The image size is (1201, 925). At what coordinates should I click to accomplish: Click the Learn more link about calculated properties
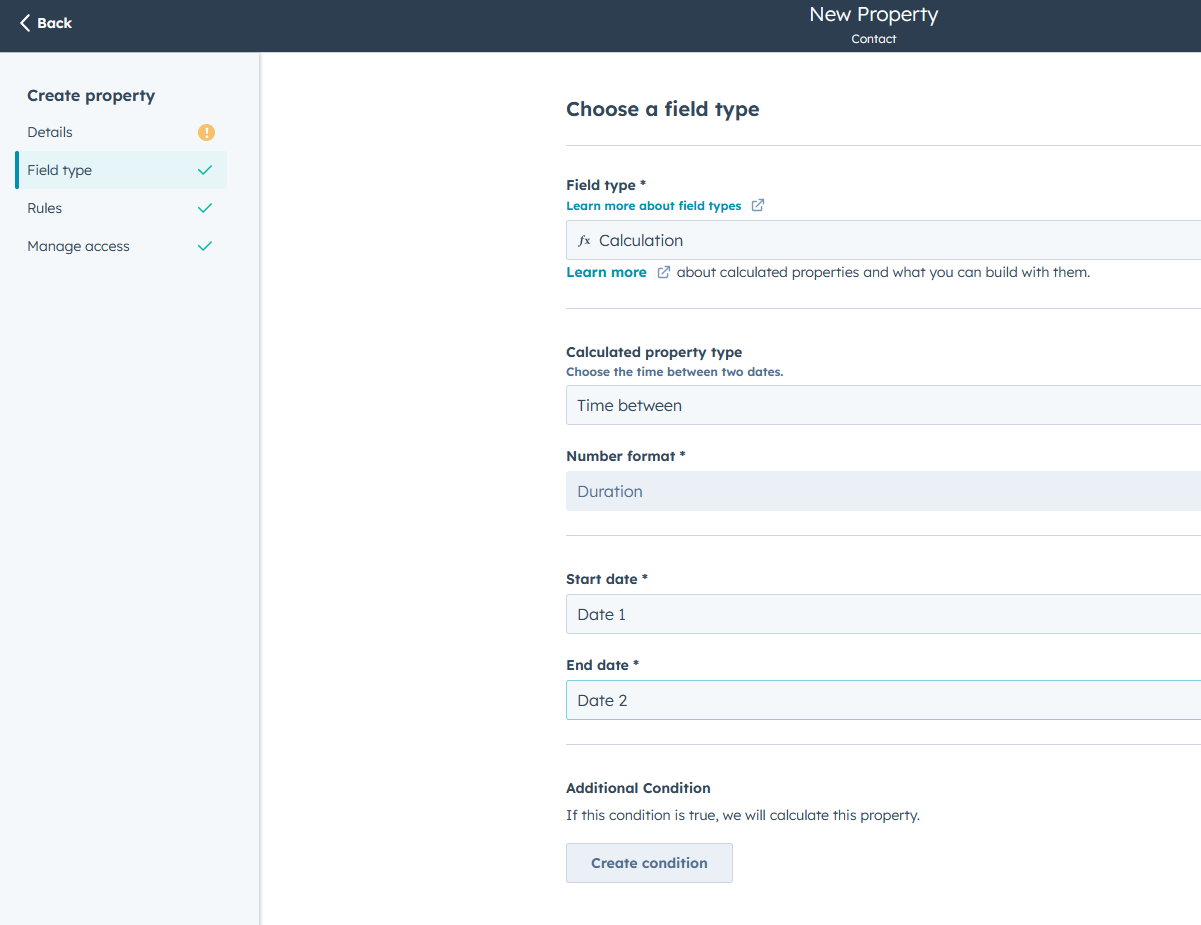pos(606,271)
